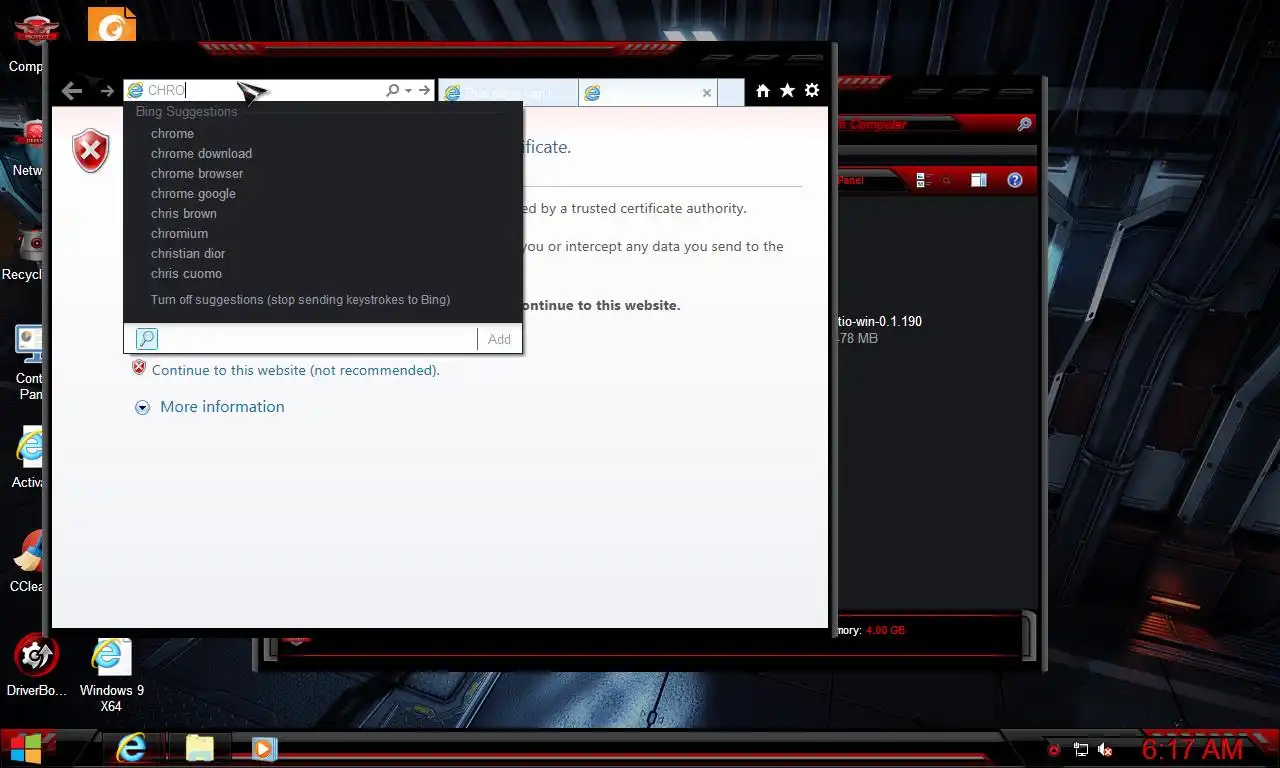The width and height of the screenshot is (1280, 768).
Task: Open File Explorer from taskbar
Action: pos(200,748)
